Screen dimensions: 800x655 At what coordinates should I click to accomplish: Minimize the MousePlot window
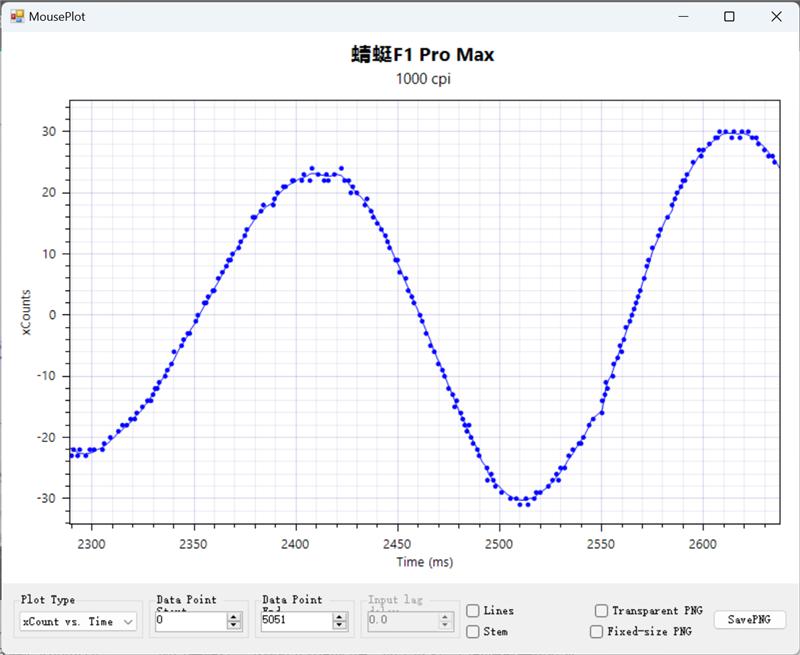[684, 17]
